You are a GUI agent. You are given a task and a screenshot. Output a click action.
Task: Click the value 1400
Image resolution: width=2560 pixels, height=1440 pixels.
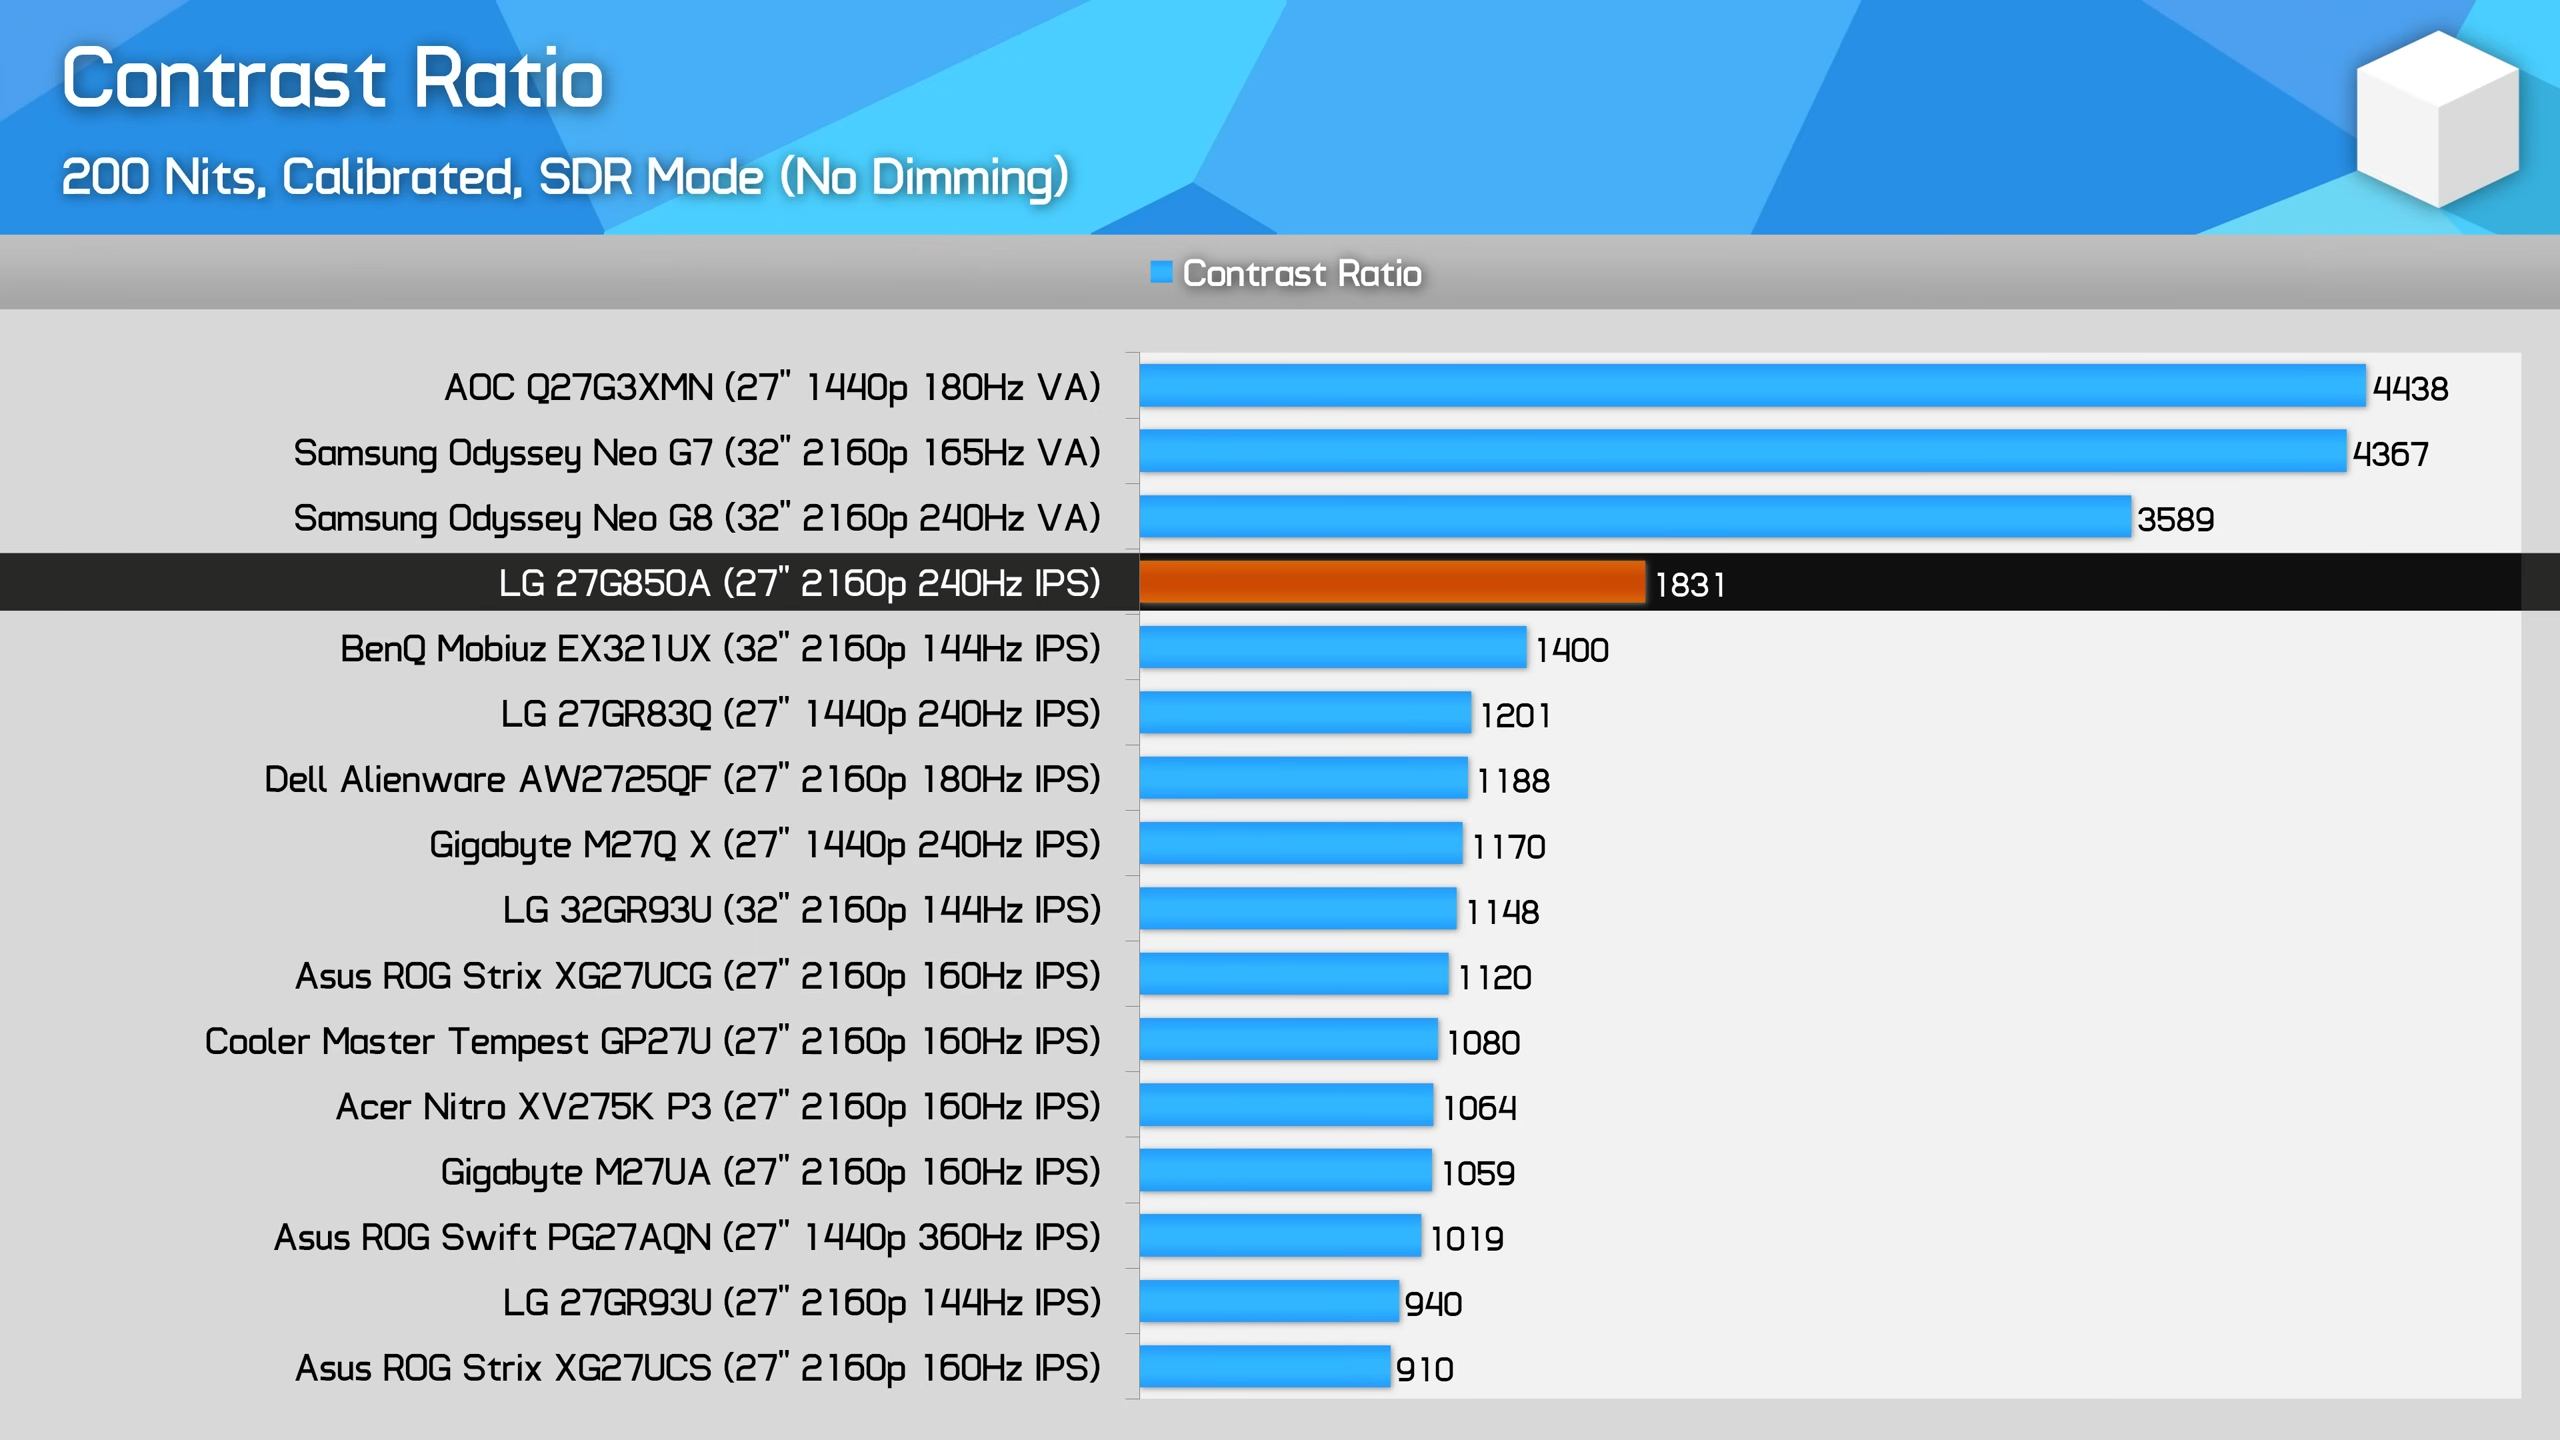(1572, 650)
